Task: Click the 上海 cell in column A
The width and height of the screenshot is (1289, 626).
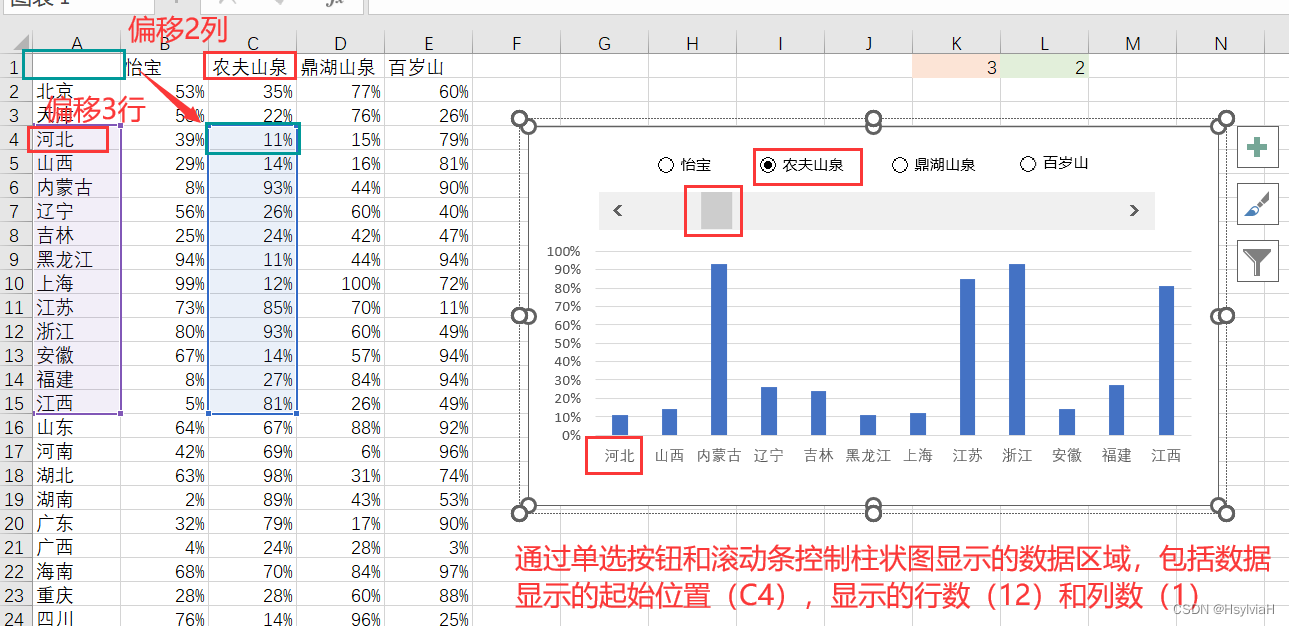Action: point(77,283)
